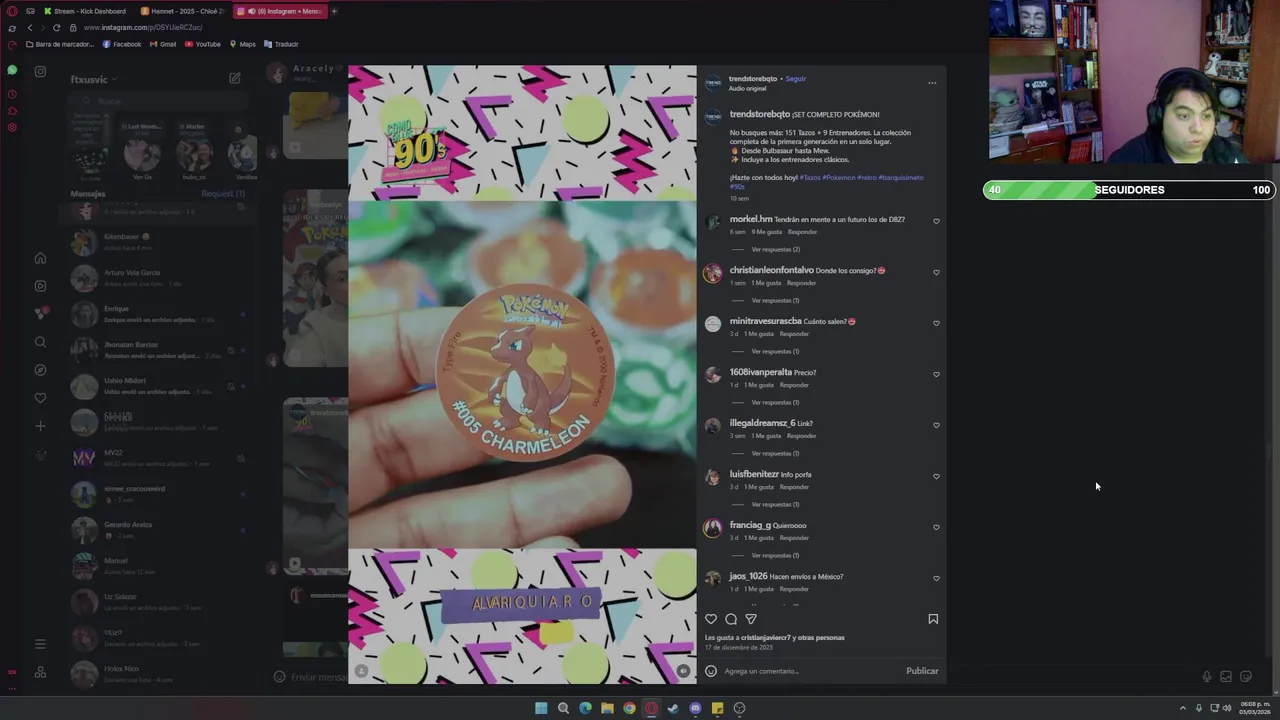Open the Facebook bookmark
1280x720 pixels.
click(122, 44)
